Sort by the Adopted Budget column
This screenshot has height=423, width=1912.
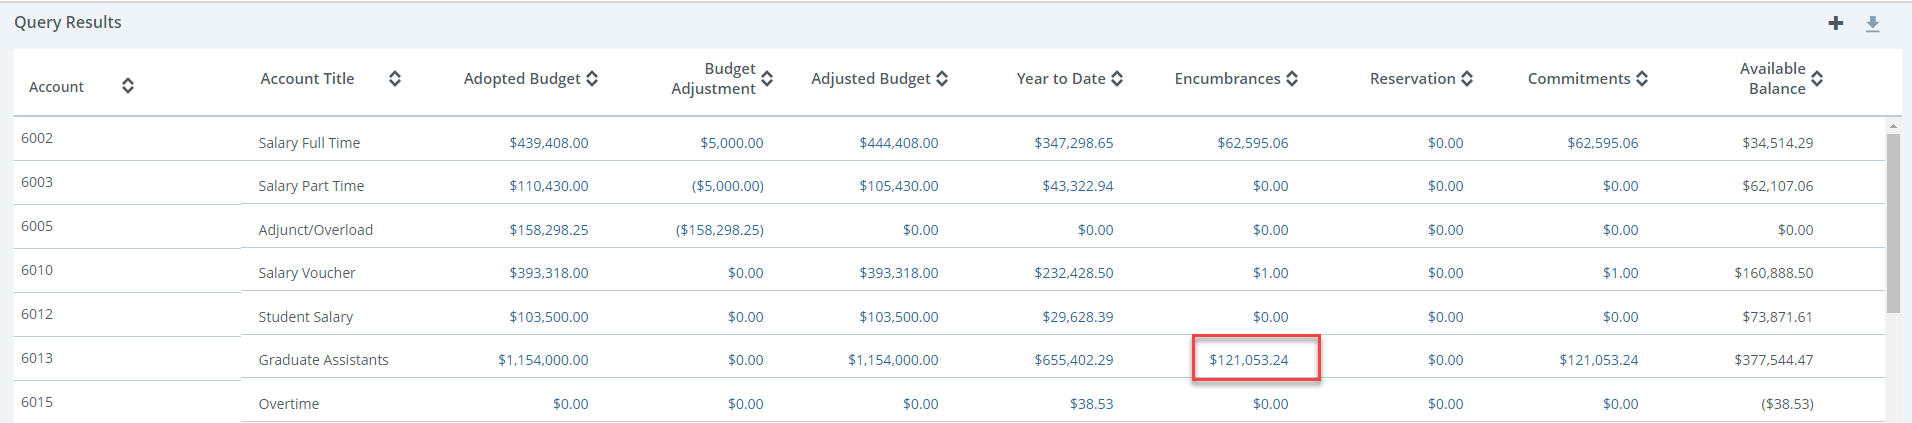592,78
